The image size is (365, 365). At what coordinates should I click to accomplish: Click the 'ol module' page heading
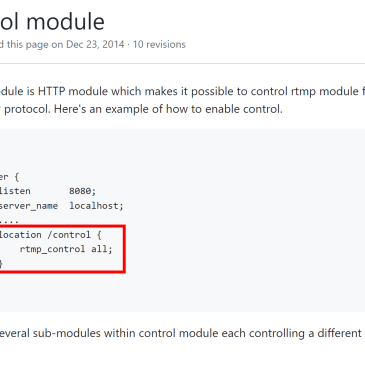click(x=52, y=22)
